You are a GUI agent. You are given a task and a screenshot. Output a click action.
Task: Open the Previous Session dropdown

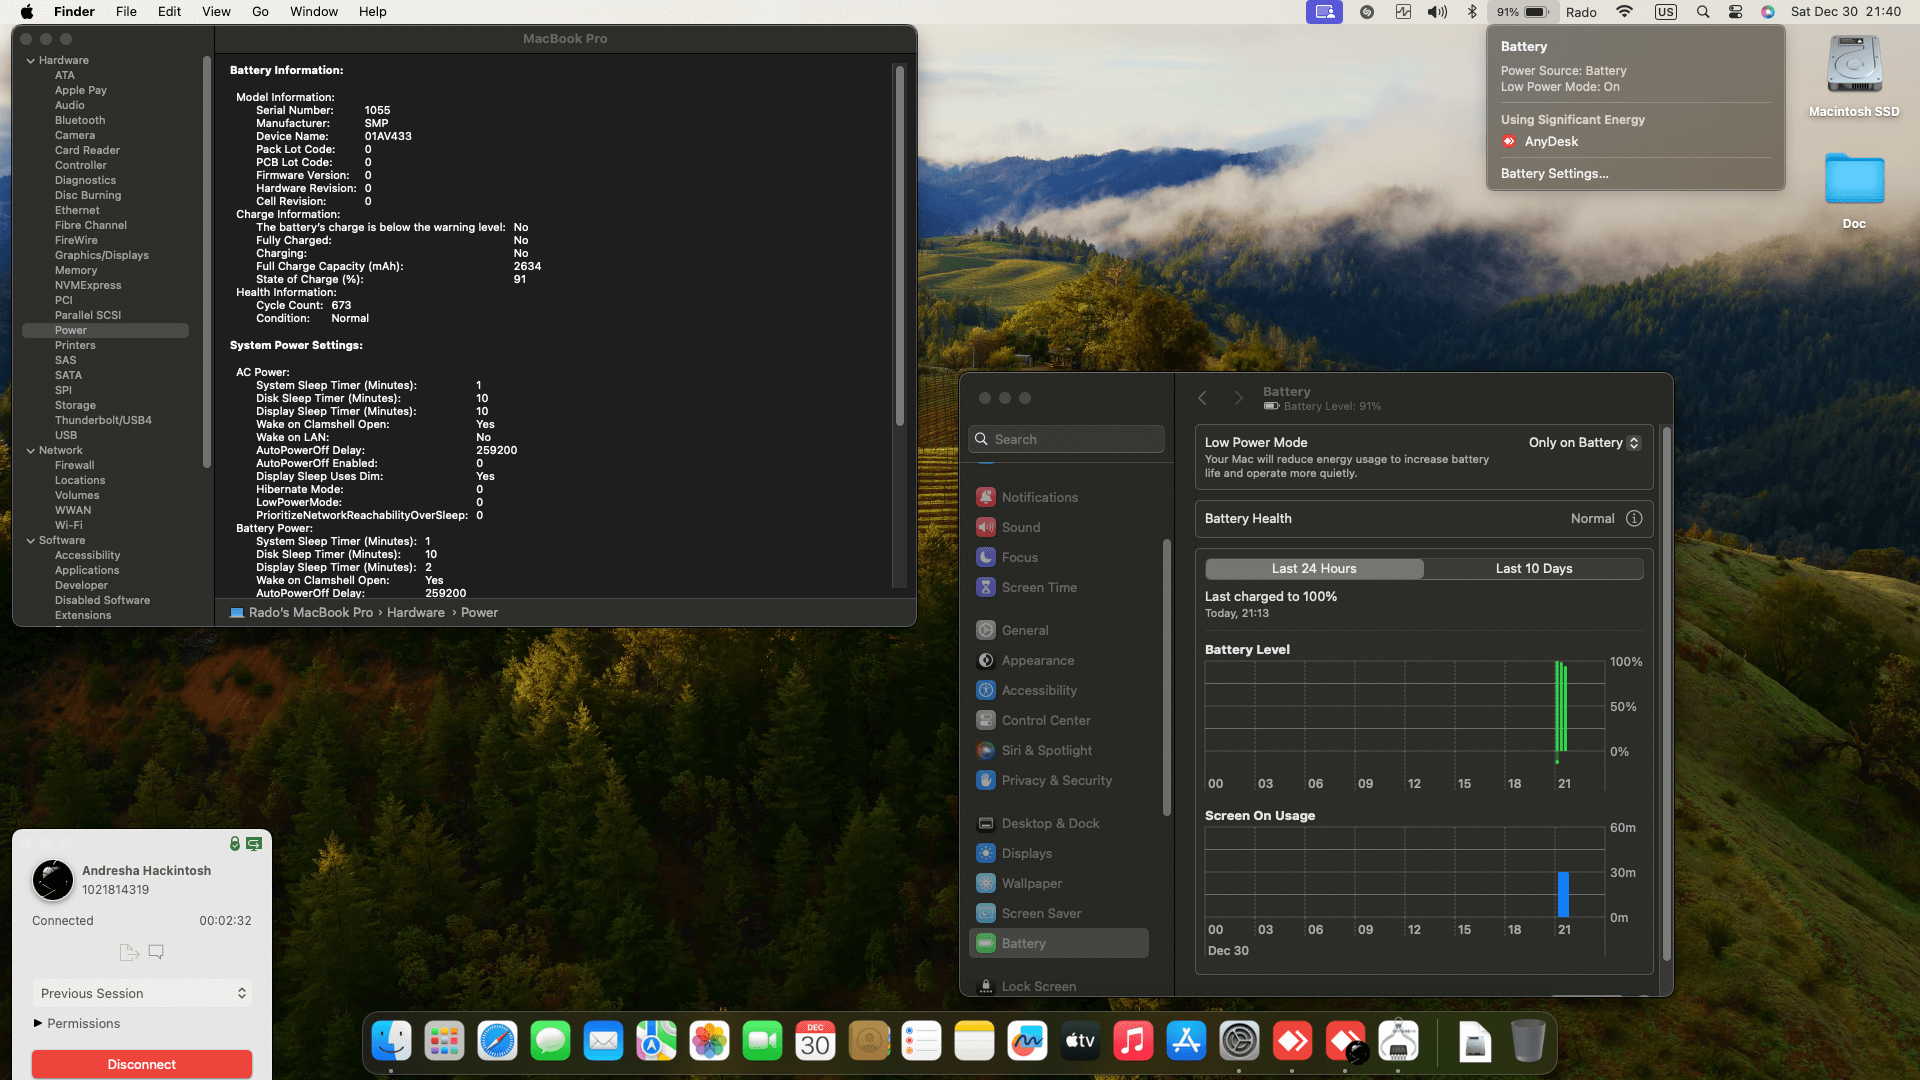click(x=142, y=993)
